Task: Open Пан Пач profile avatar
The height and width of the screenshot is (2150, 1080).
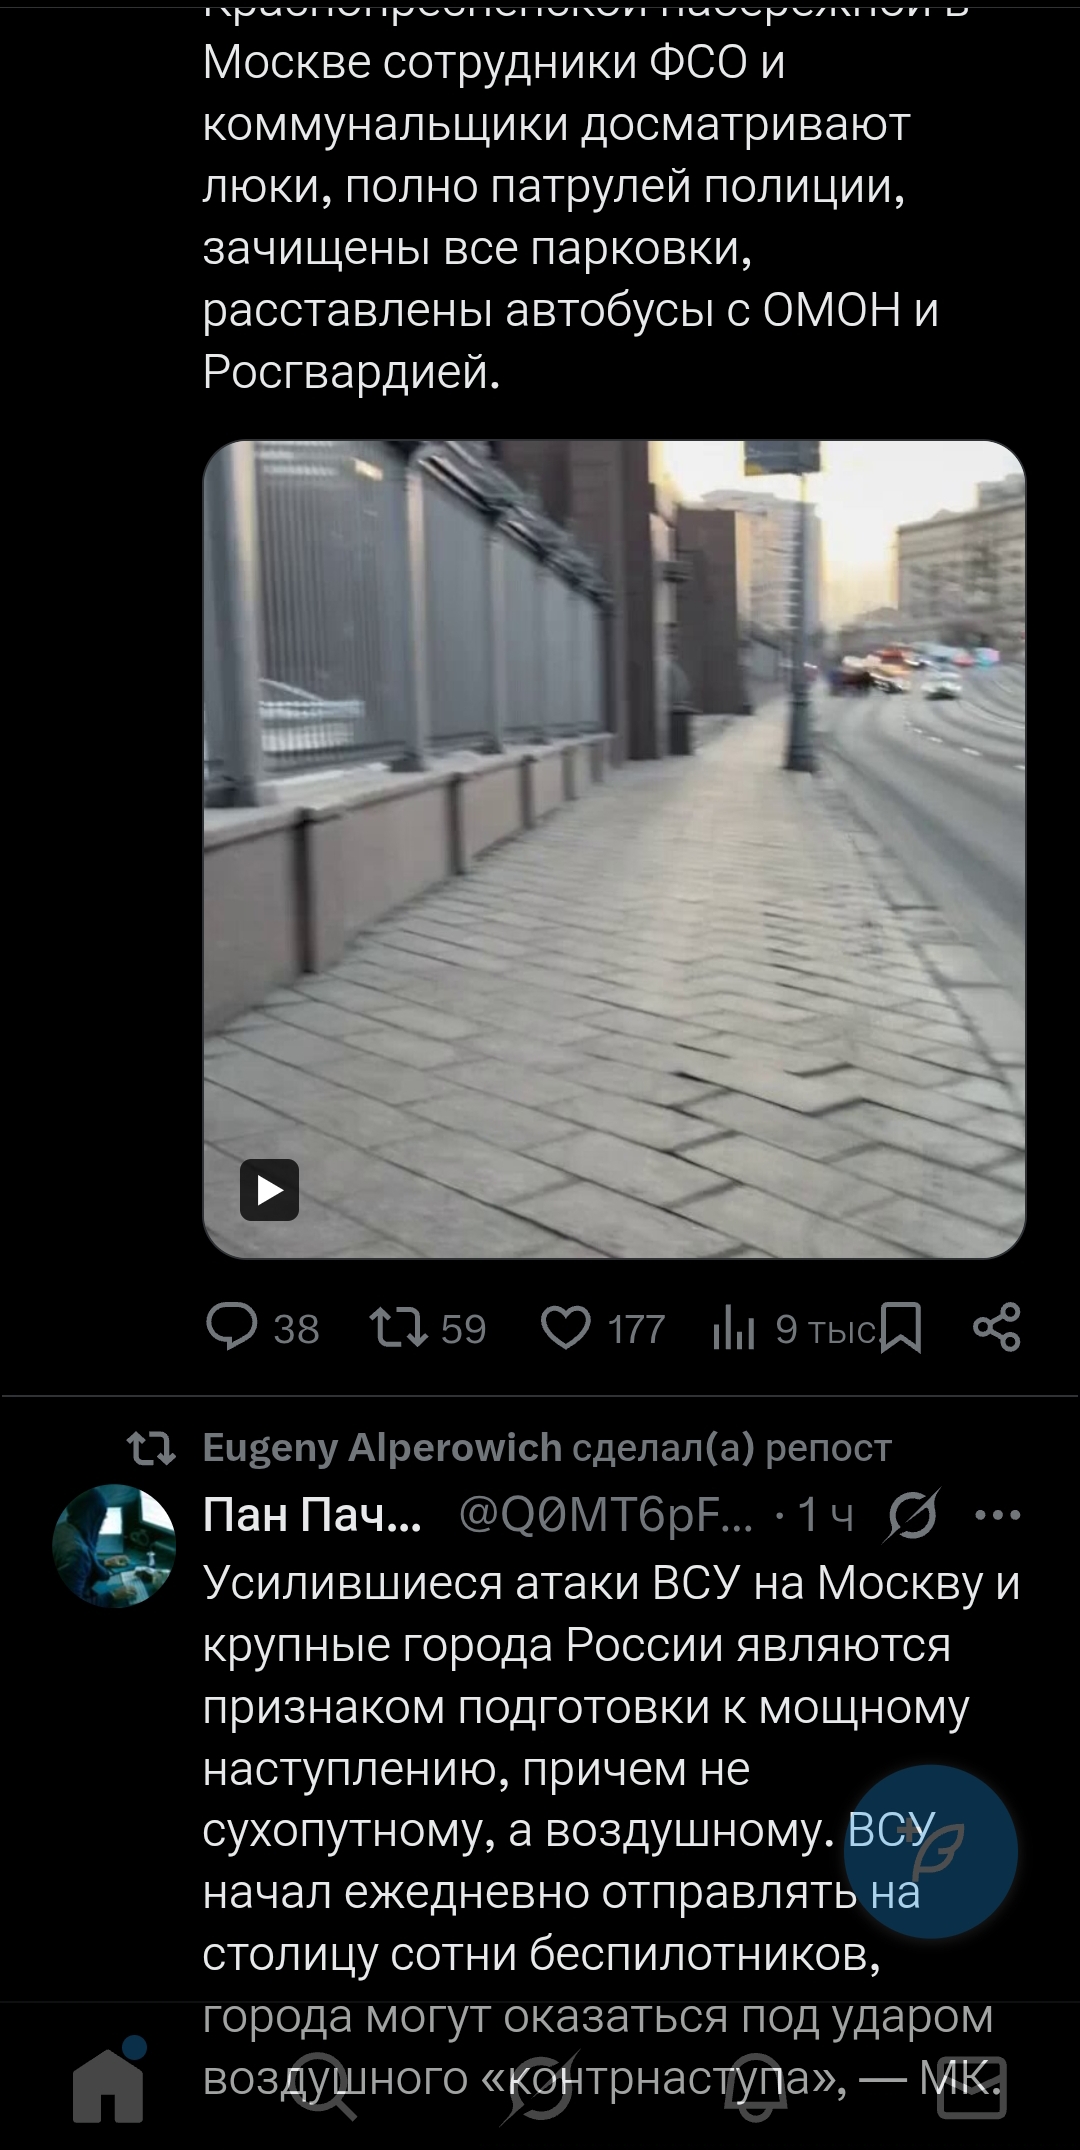Action: click(114, 1546)
